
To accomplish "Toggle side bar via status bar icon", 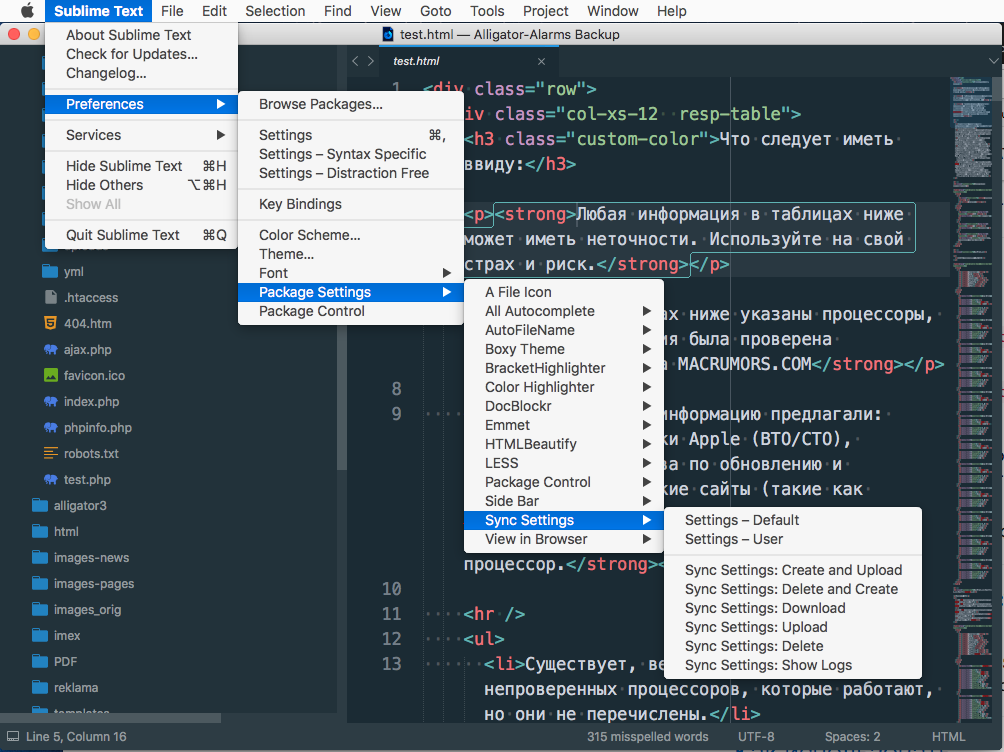I will pyautogui.click(x=13, y=737).
